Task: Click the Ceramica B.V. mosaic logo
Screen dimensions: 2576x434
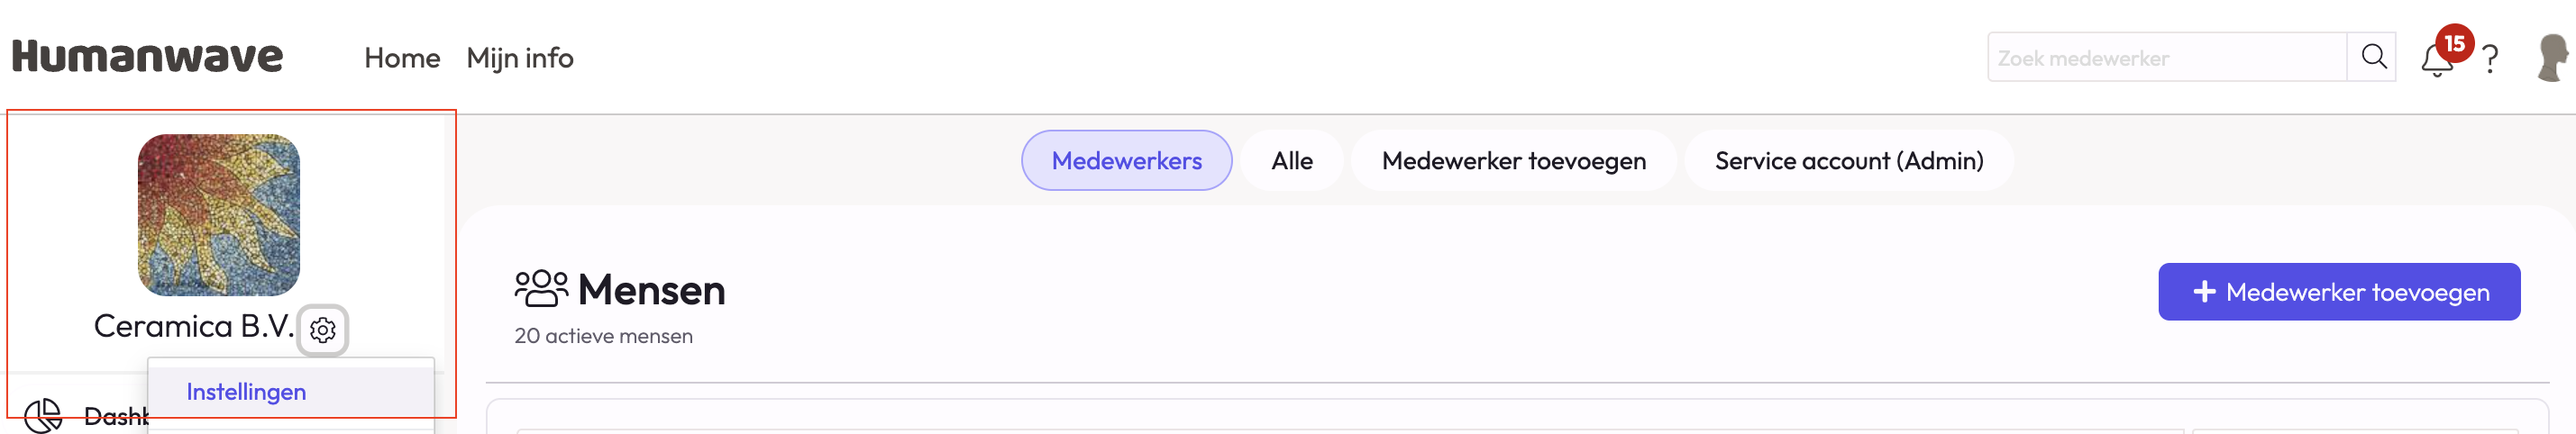Action: coord(219,215)
